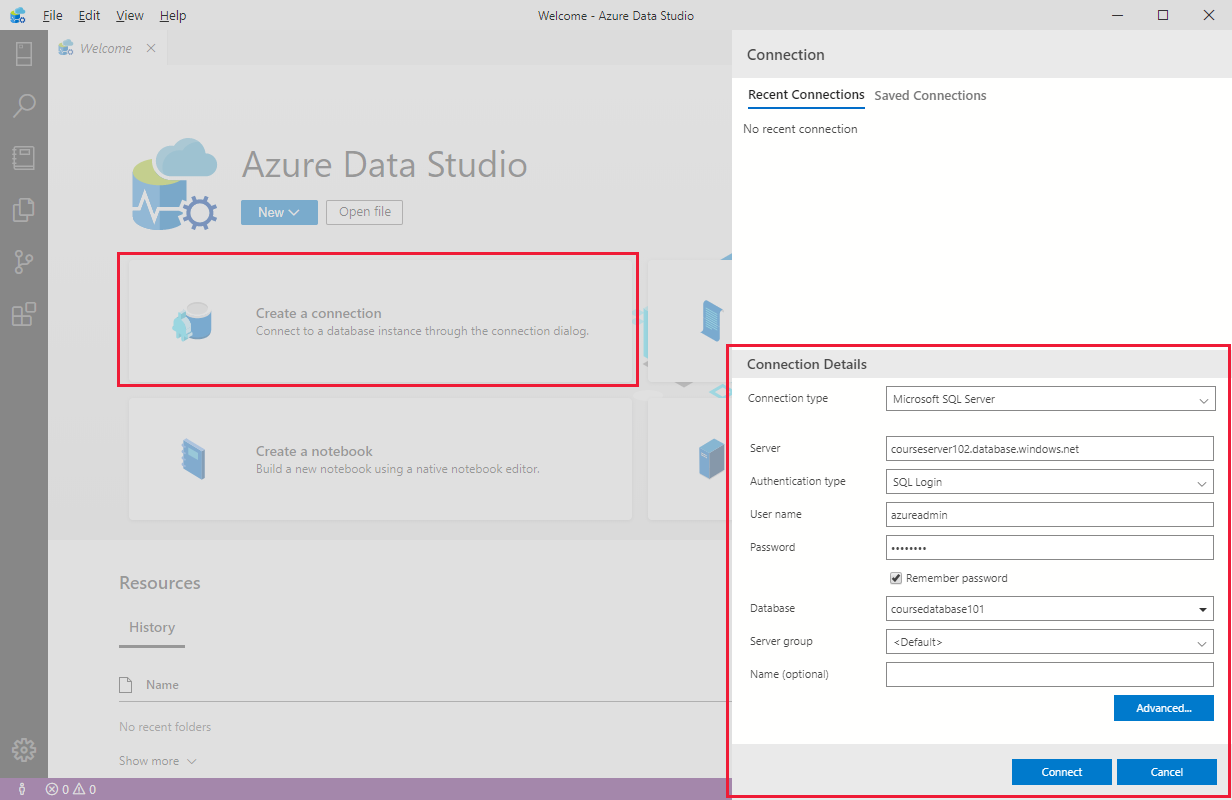Open the Extensions view icon

tap(24, 313)
